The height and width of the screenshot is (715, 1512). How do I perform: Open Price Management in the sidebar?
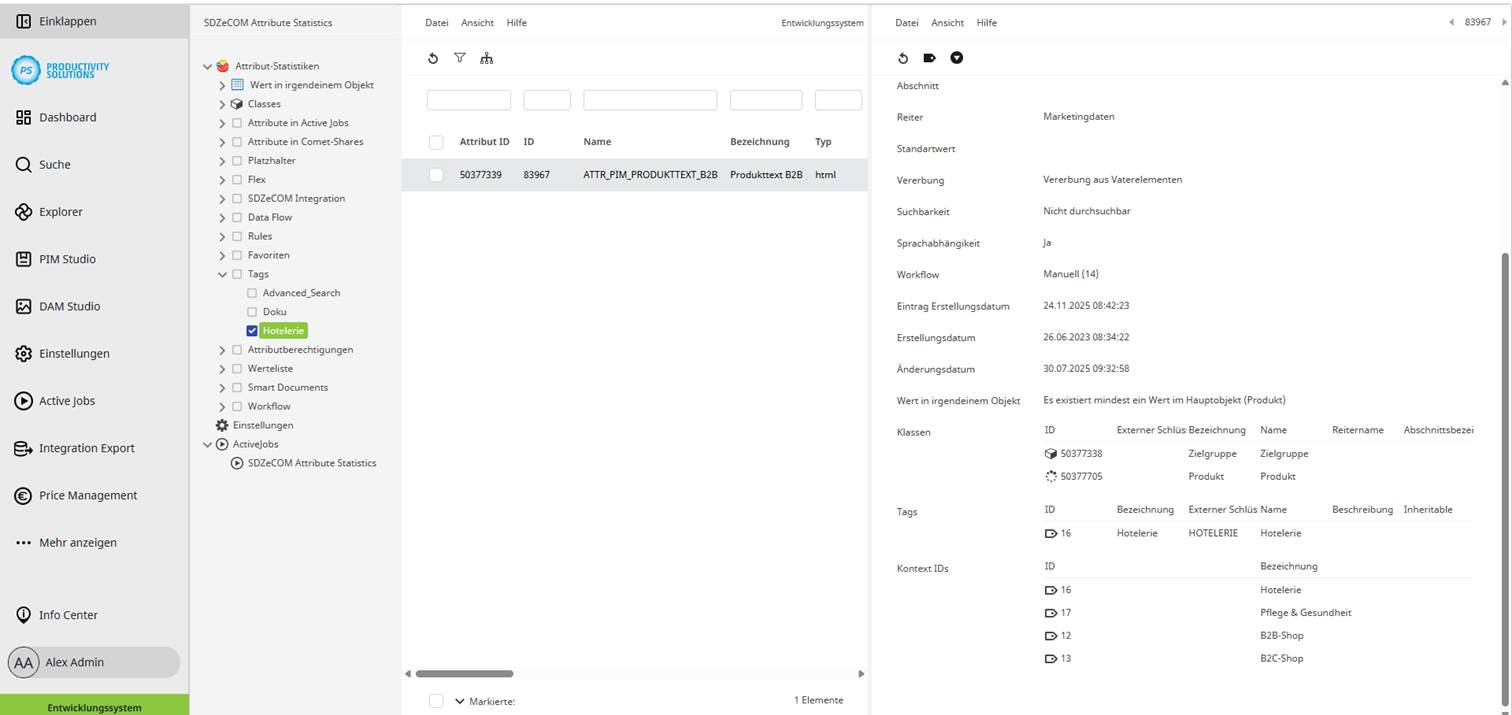click(x=23, y=495)
